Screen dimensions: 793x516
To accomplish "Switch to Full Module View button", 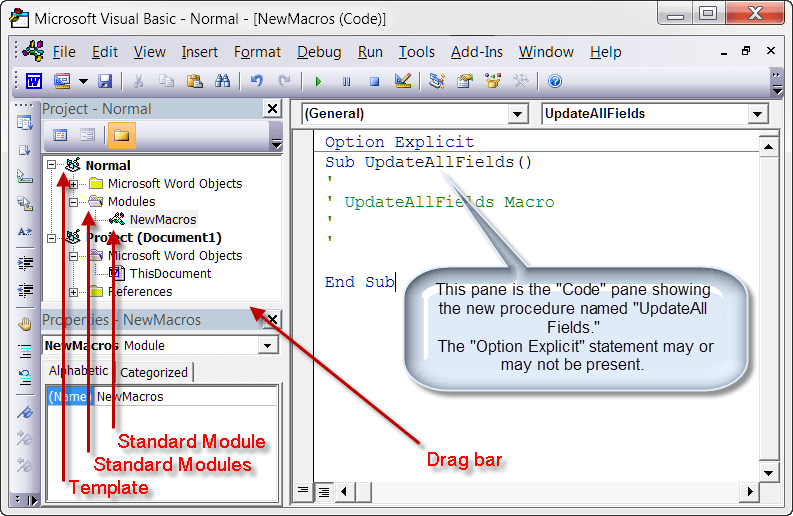I will [x=324, y=491].
